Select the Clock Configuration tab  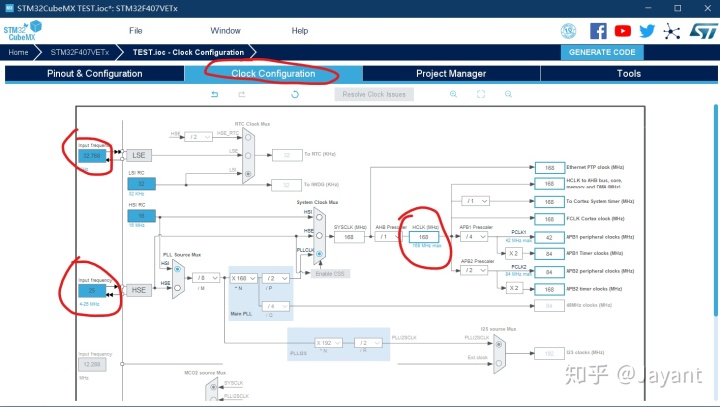[x=273, y=73]
